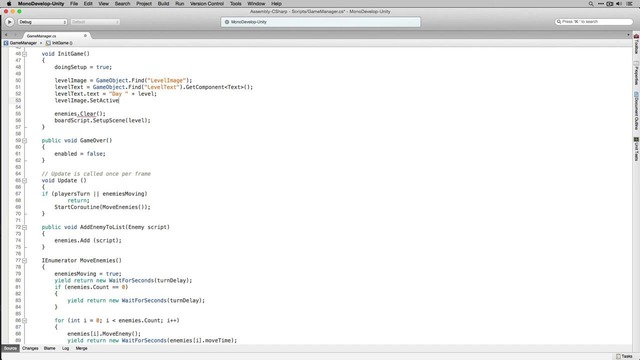Image resolution: width=640 pixels, height=360 pixels.
Task: Navigate forward with the right arrow icon
Action: coord(15,36)
